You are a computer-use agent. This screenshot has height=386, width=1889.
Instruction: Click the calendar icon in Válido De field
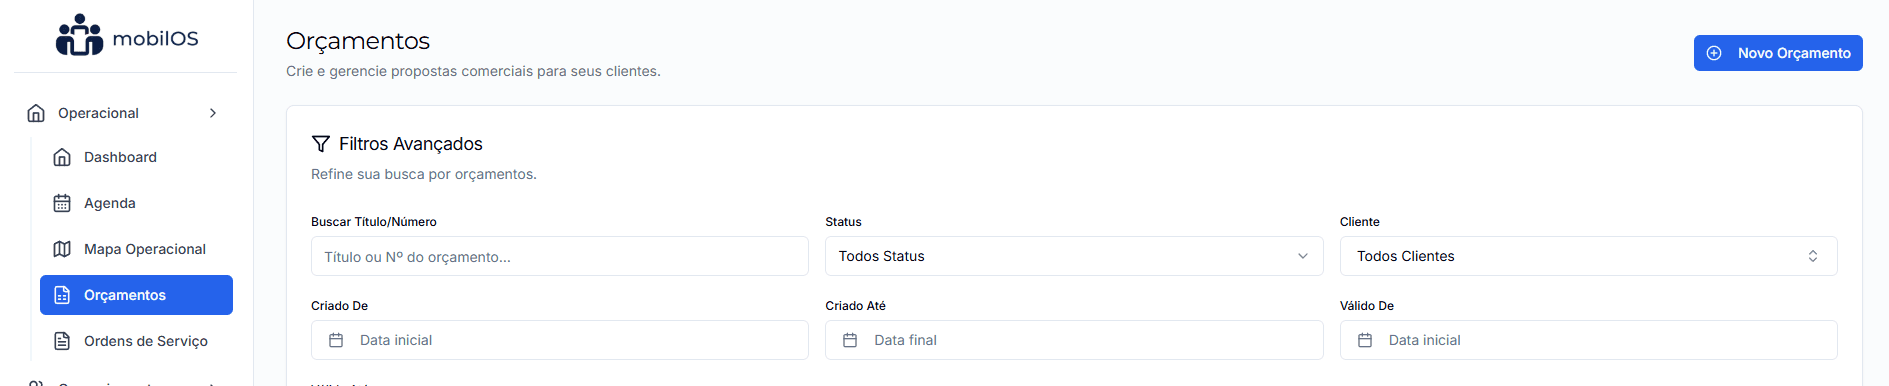(x=1365, y=340)
